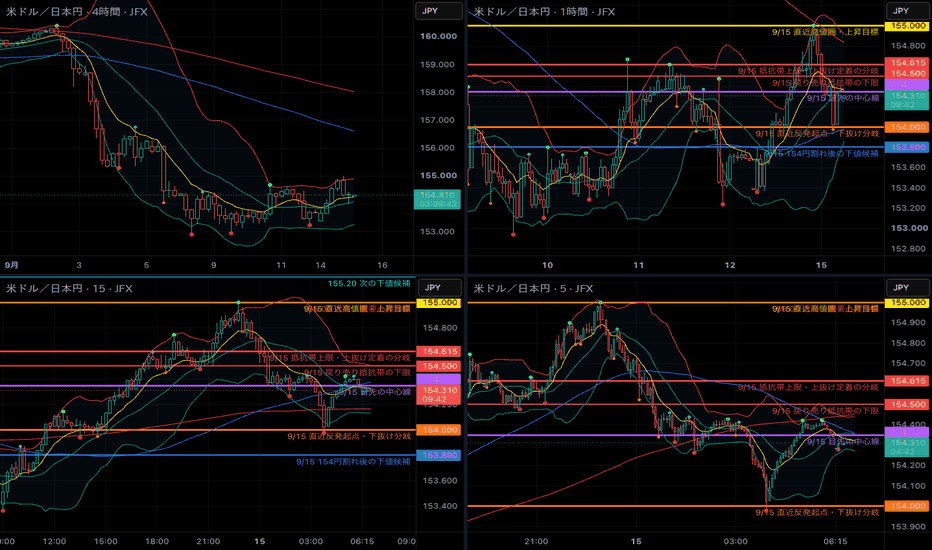Viewport: 932px width, 550px height.
Task: Open the JPY currency selector on the 1-hour chart
Action: coord(908,11)
